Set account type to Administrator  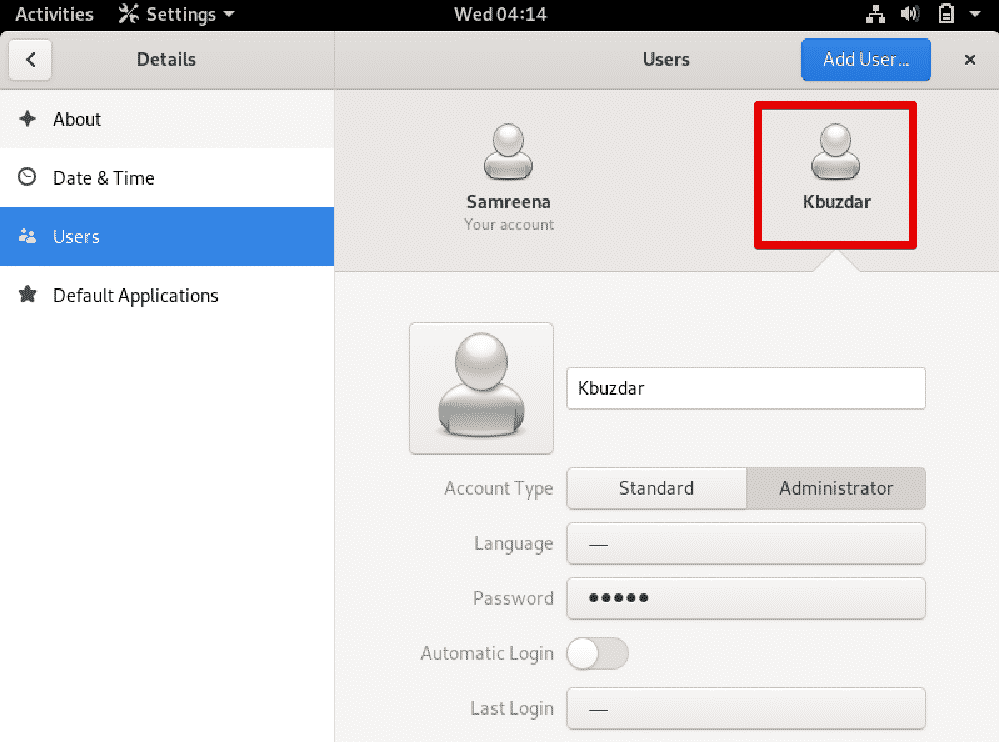click(x=836, y=489)
